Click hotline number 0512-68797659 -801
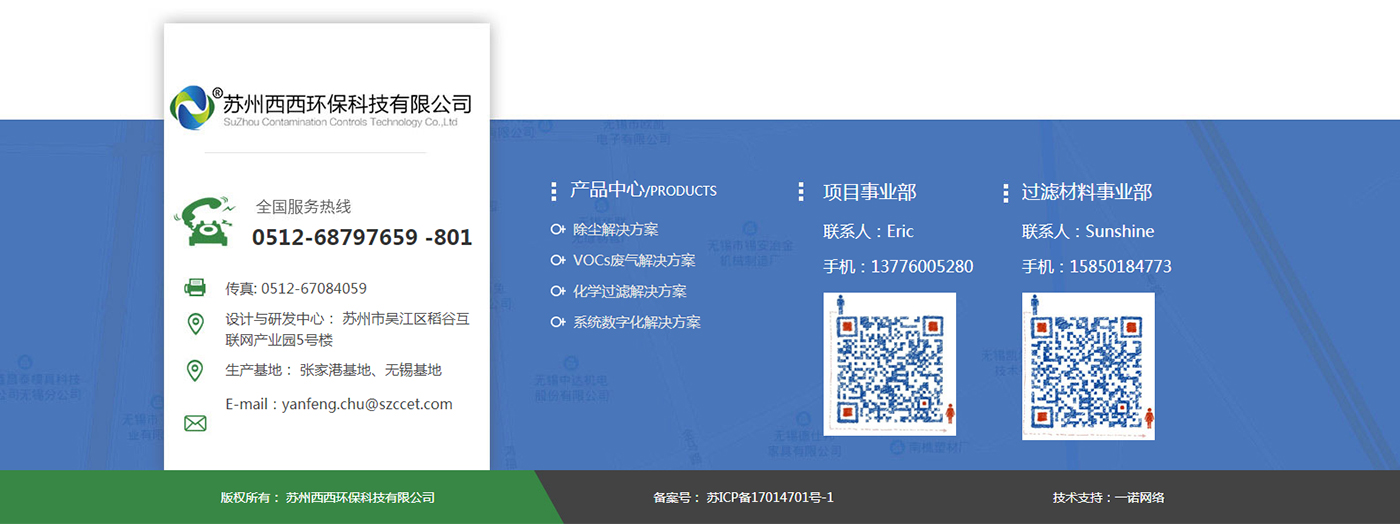Image resolution: width=1400 pixels, height=524 pixels. click(362, 238)
